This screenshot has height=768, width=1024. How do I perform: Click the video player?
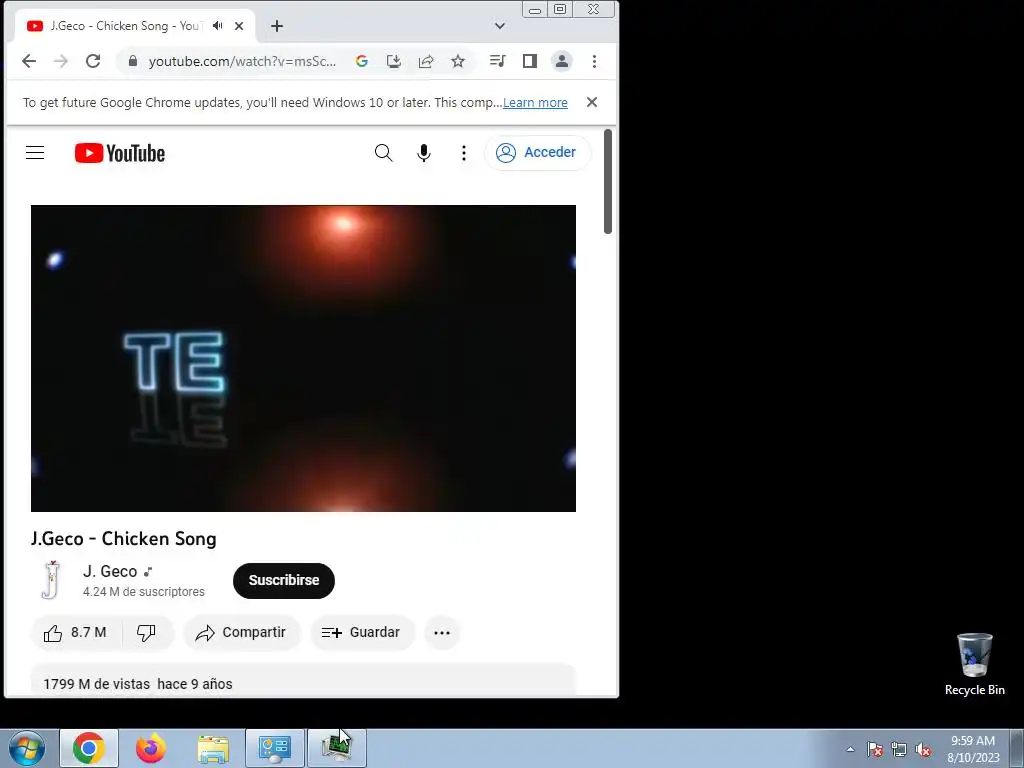coord(303,358)
